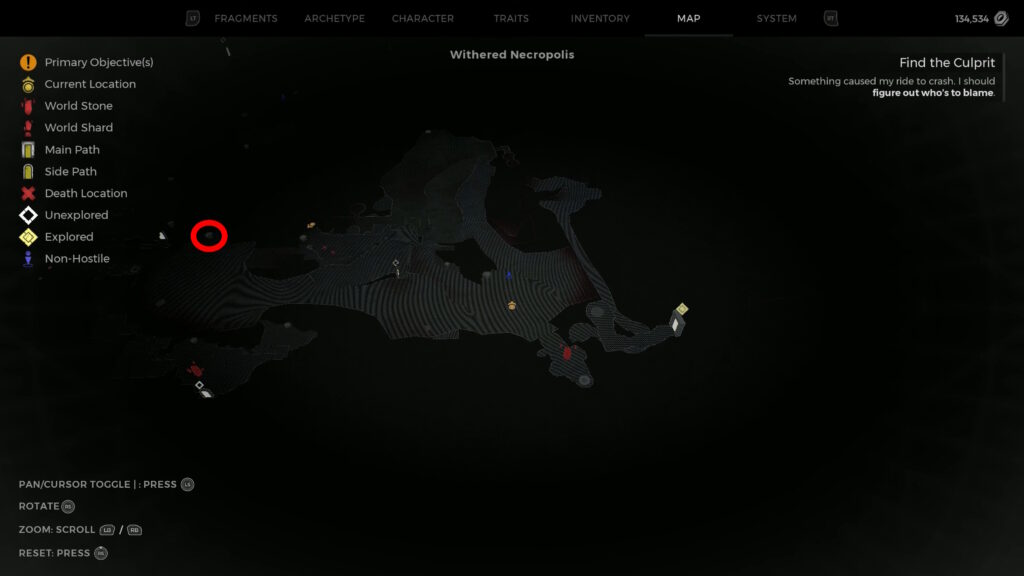Select the small unexplored diamond marker in map center
1024x576 pixels.
[396, 263]
